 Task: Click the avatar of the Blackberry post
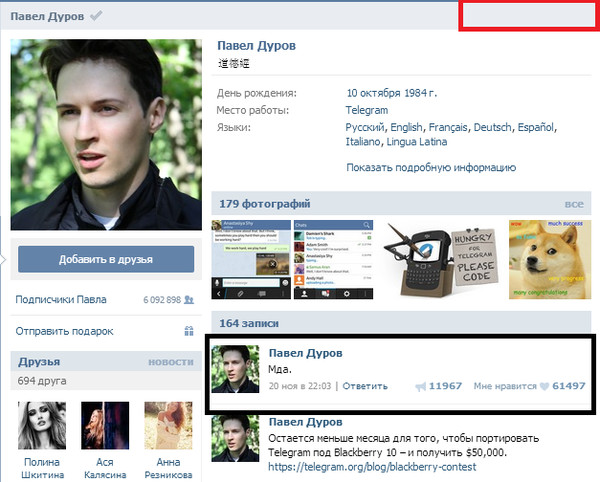point(235,438)
